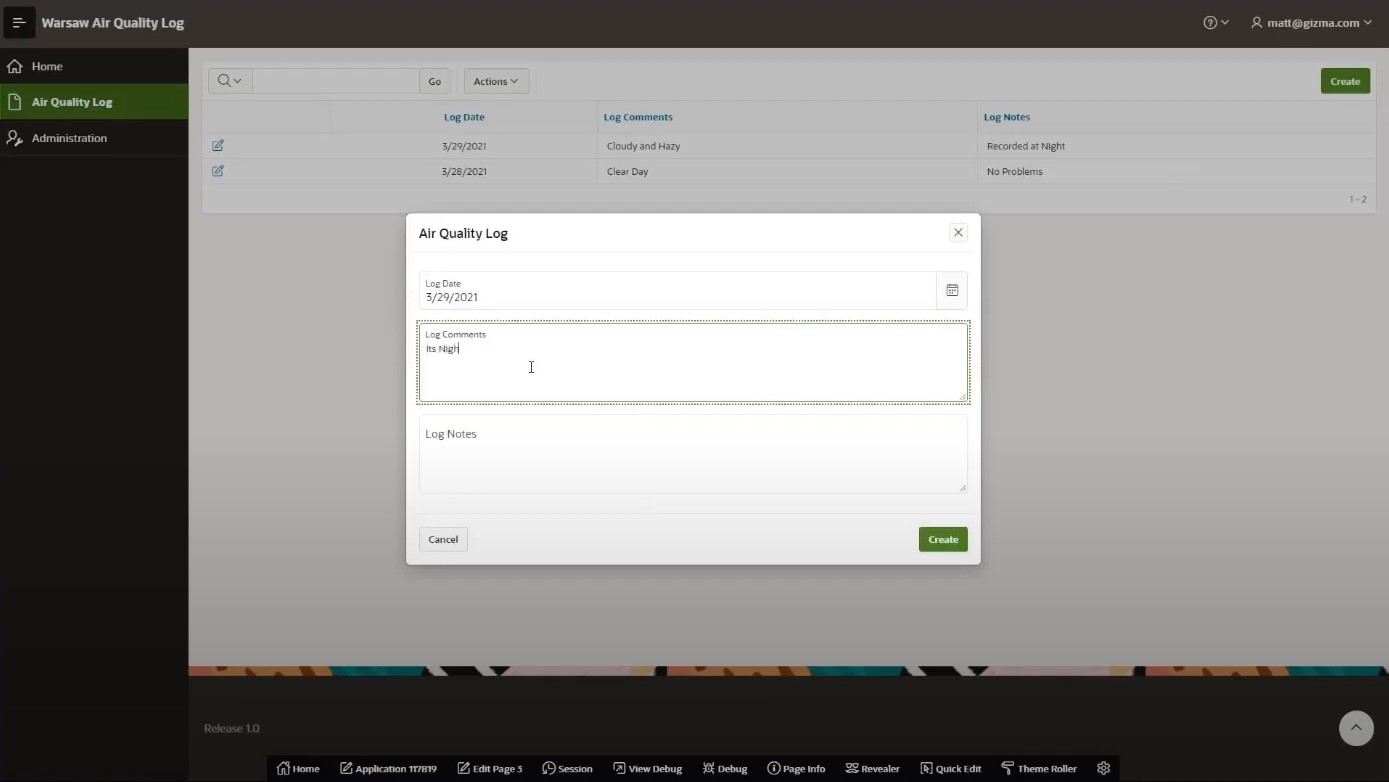Click the Log Comments text area
Image resolution: width=1389 pixels, height=782 pixels.
(693, 362)
